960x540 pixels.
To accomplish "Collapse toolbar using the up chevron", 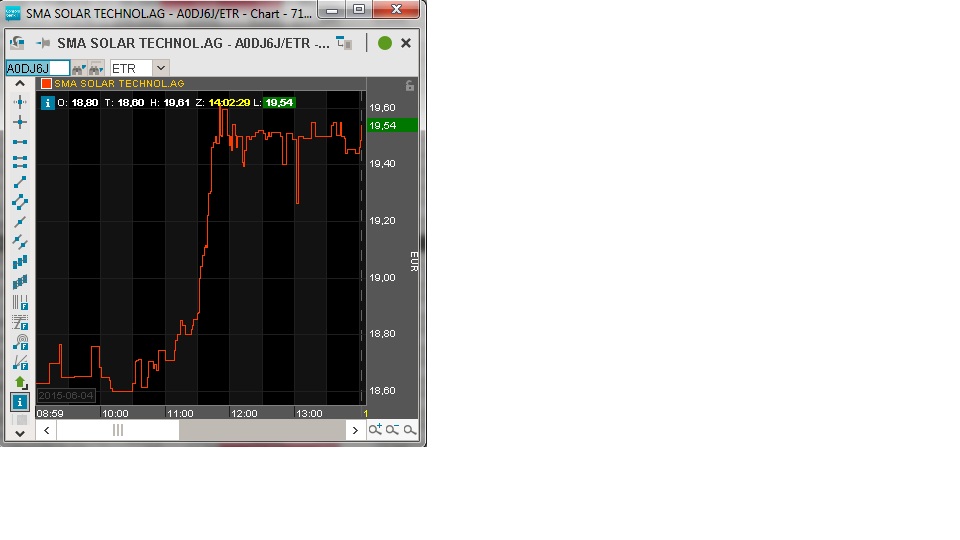I will pyautogui.click(x=20, y=84).
